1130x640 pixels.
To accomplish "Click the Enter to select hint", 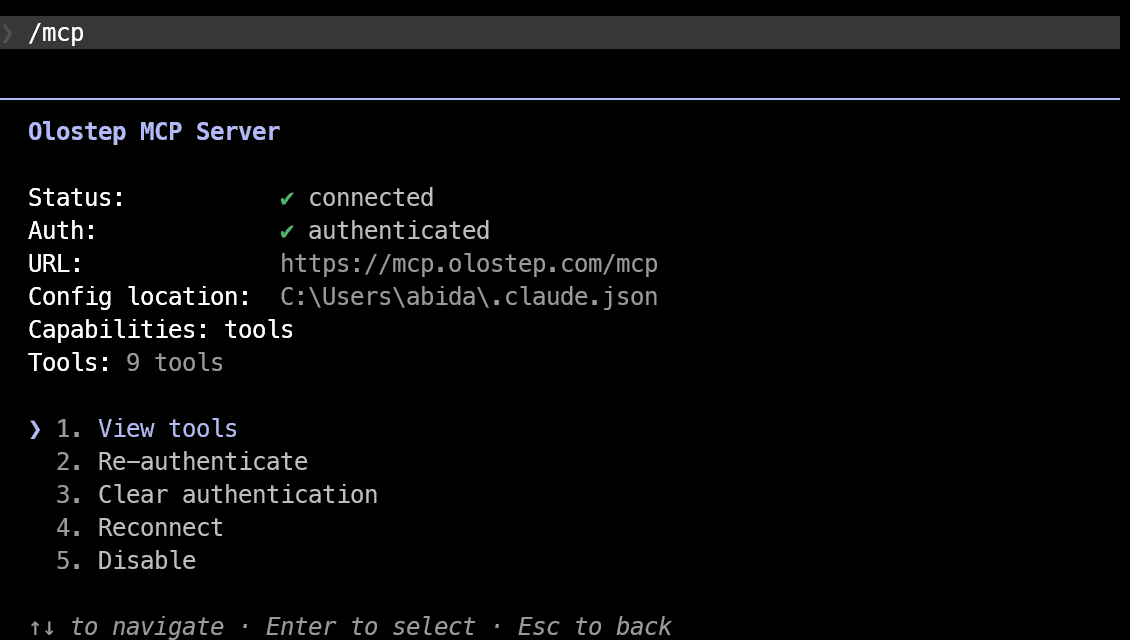I will pos(370,627).
